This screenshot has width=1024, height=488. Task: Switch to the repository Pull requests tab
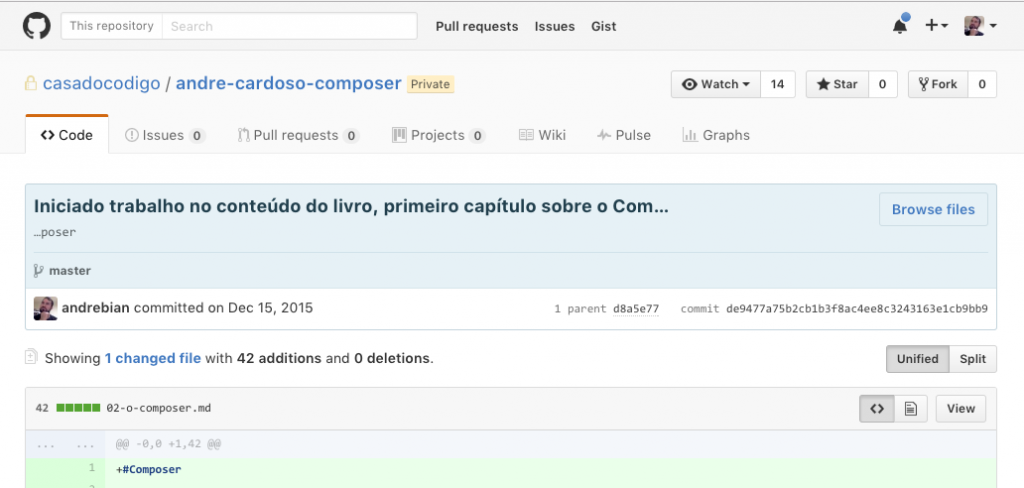298,135
